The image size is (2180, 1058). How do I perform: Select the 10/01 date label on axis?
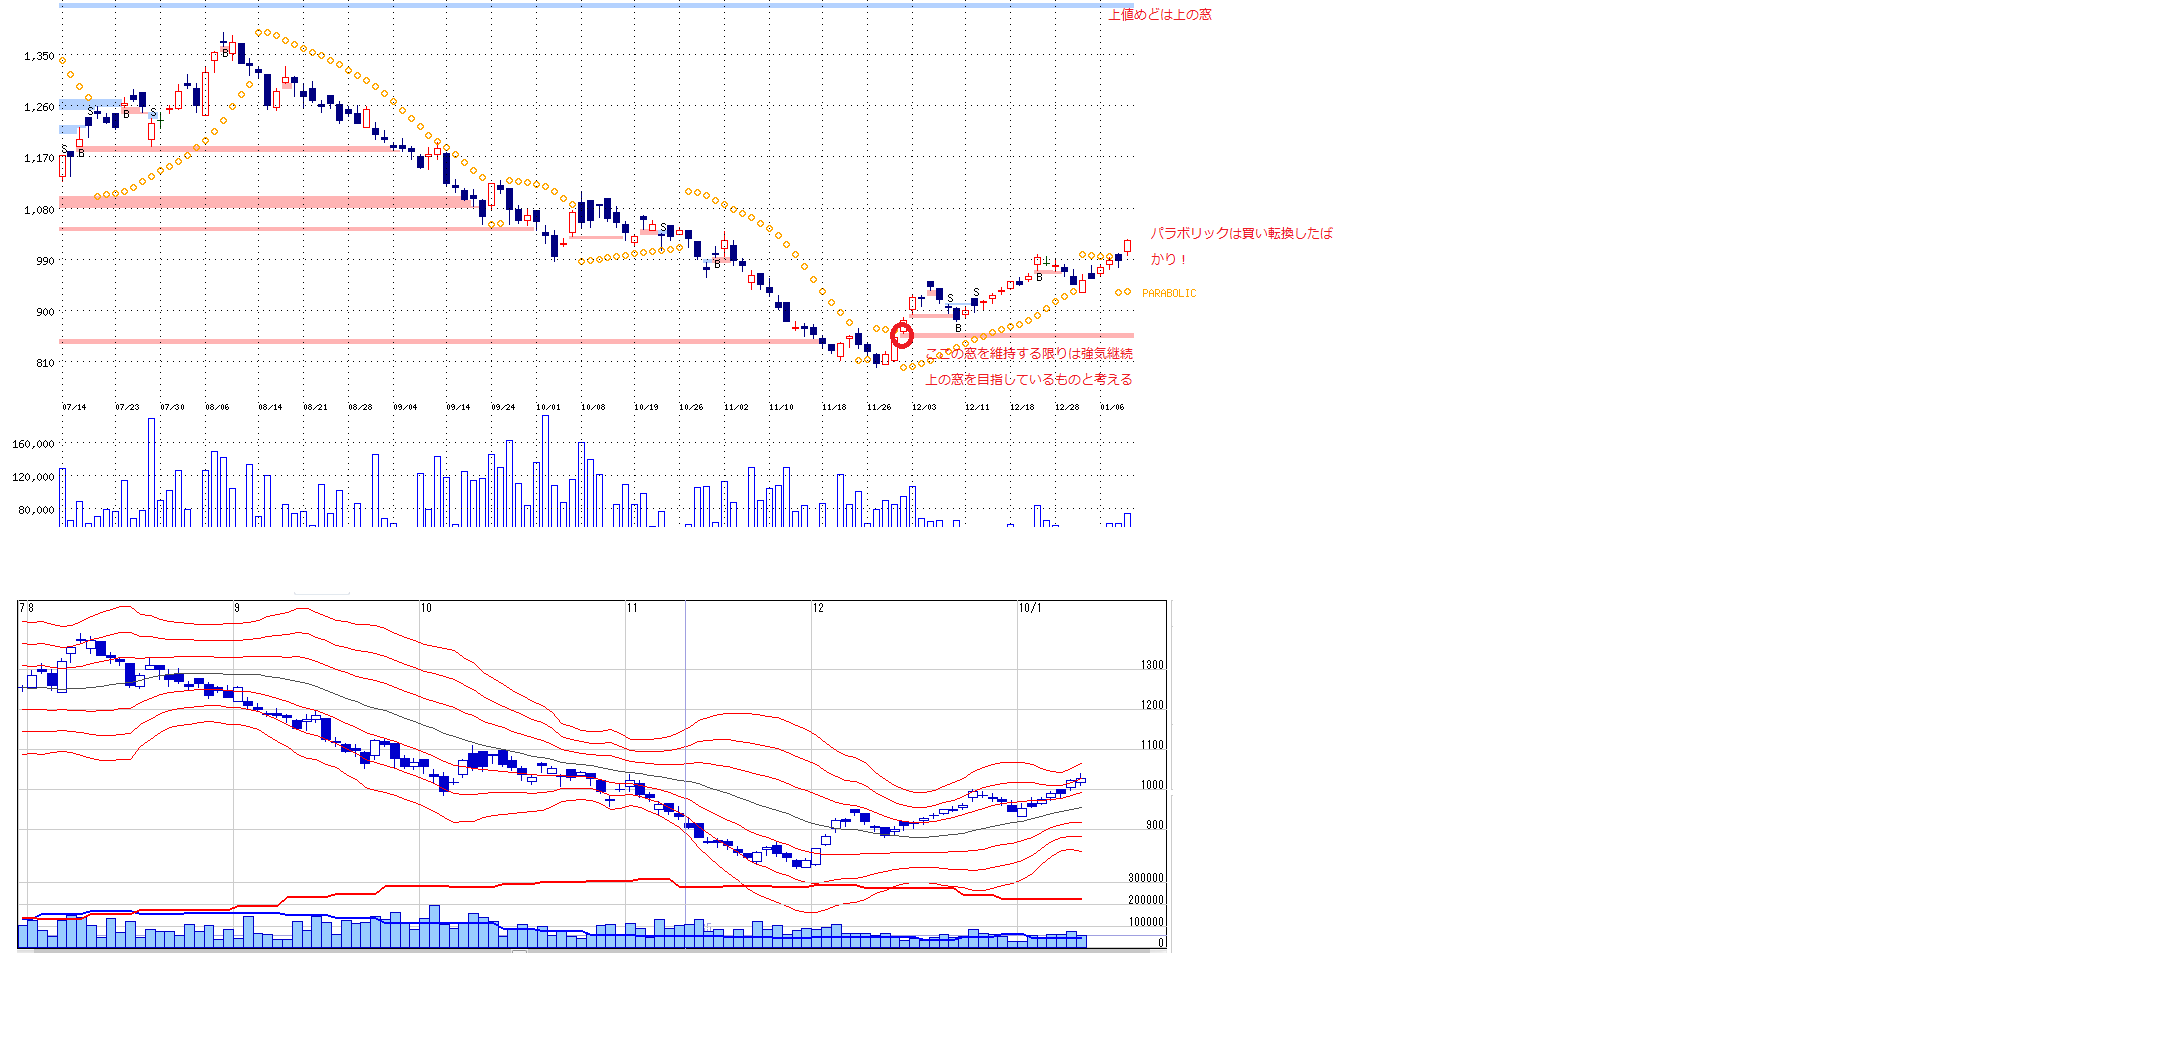tap(547, 407)
